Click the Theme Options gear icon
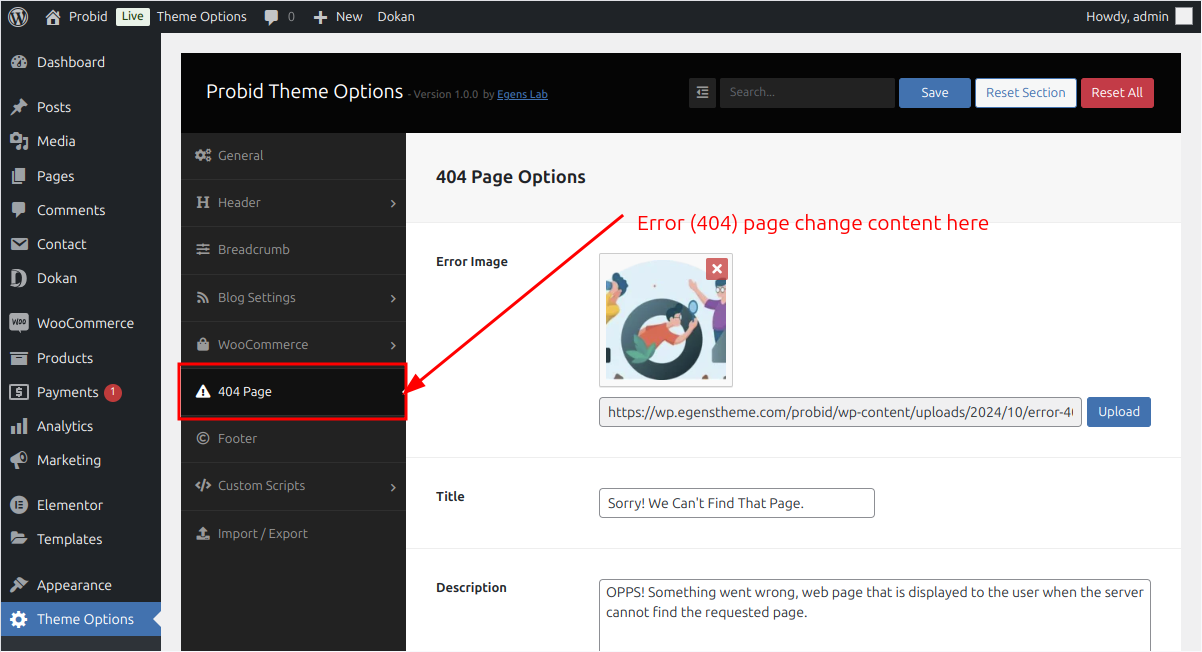The height and width of the screenshot is (652, 1202). 19,619
